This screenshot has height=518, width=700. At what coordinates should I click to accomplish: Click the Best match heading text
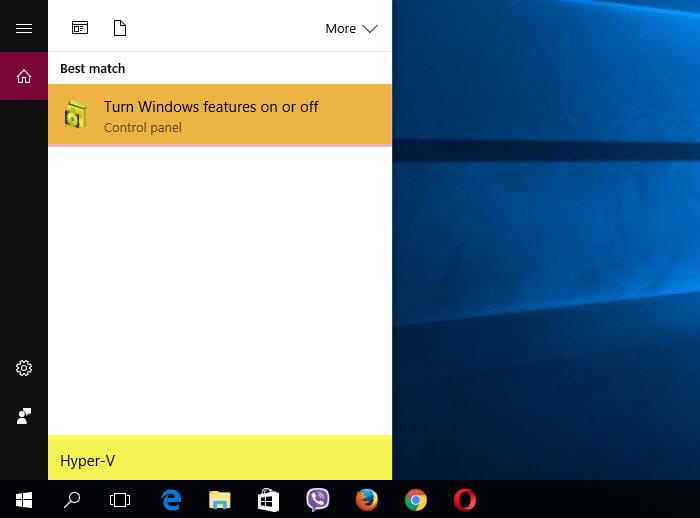[x=92, y=68]
